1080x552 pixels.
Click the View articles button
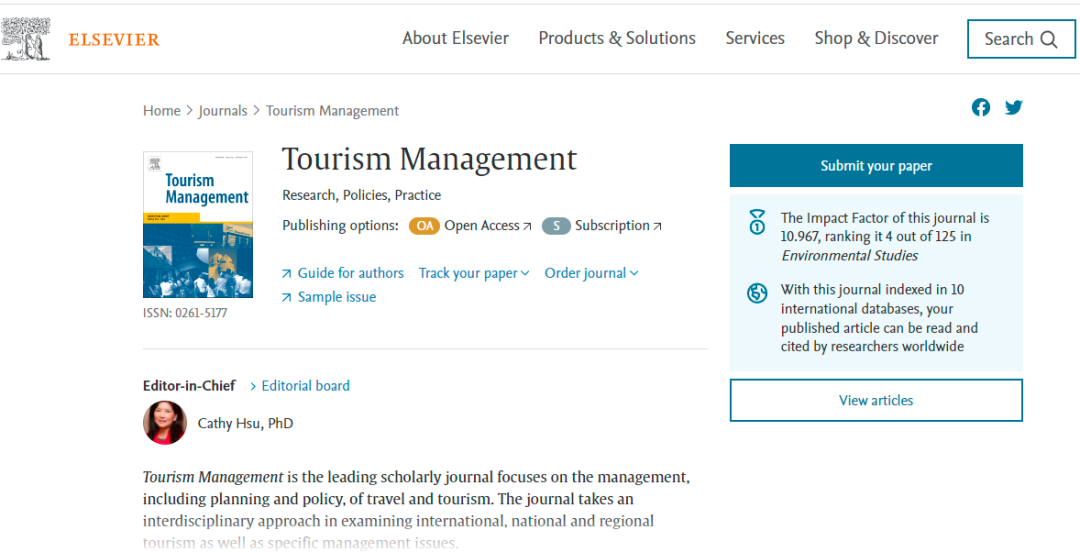[876, 400]
